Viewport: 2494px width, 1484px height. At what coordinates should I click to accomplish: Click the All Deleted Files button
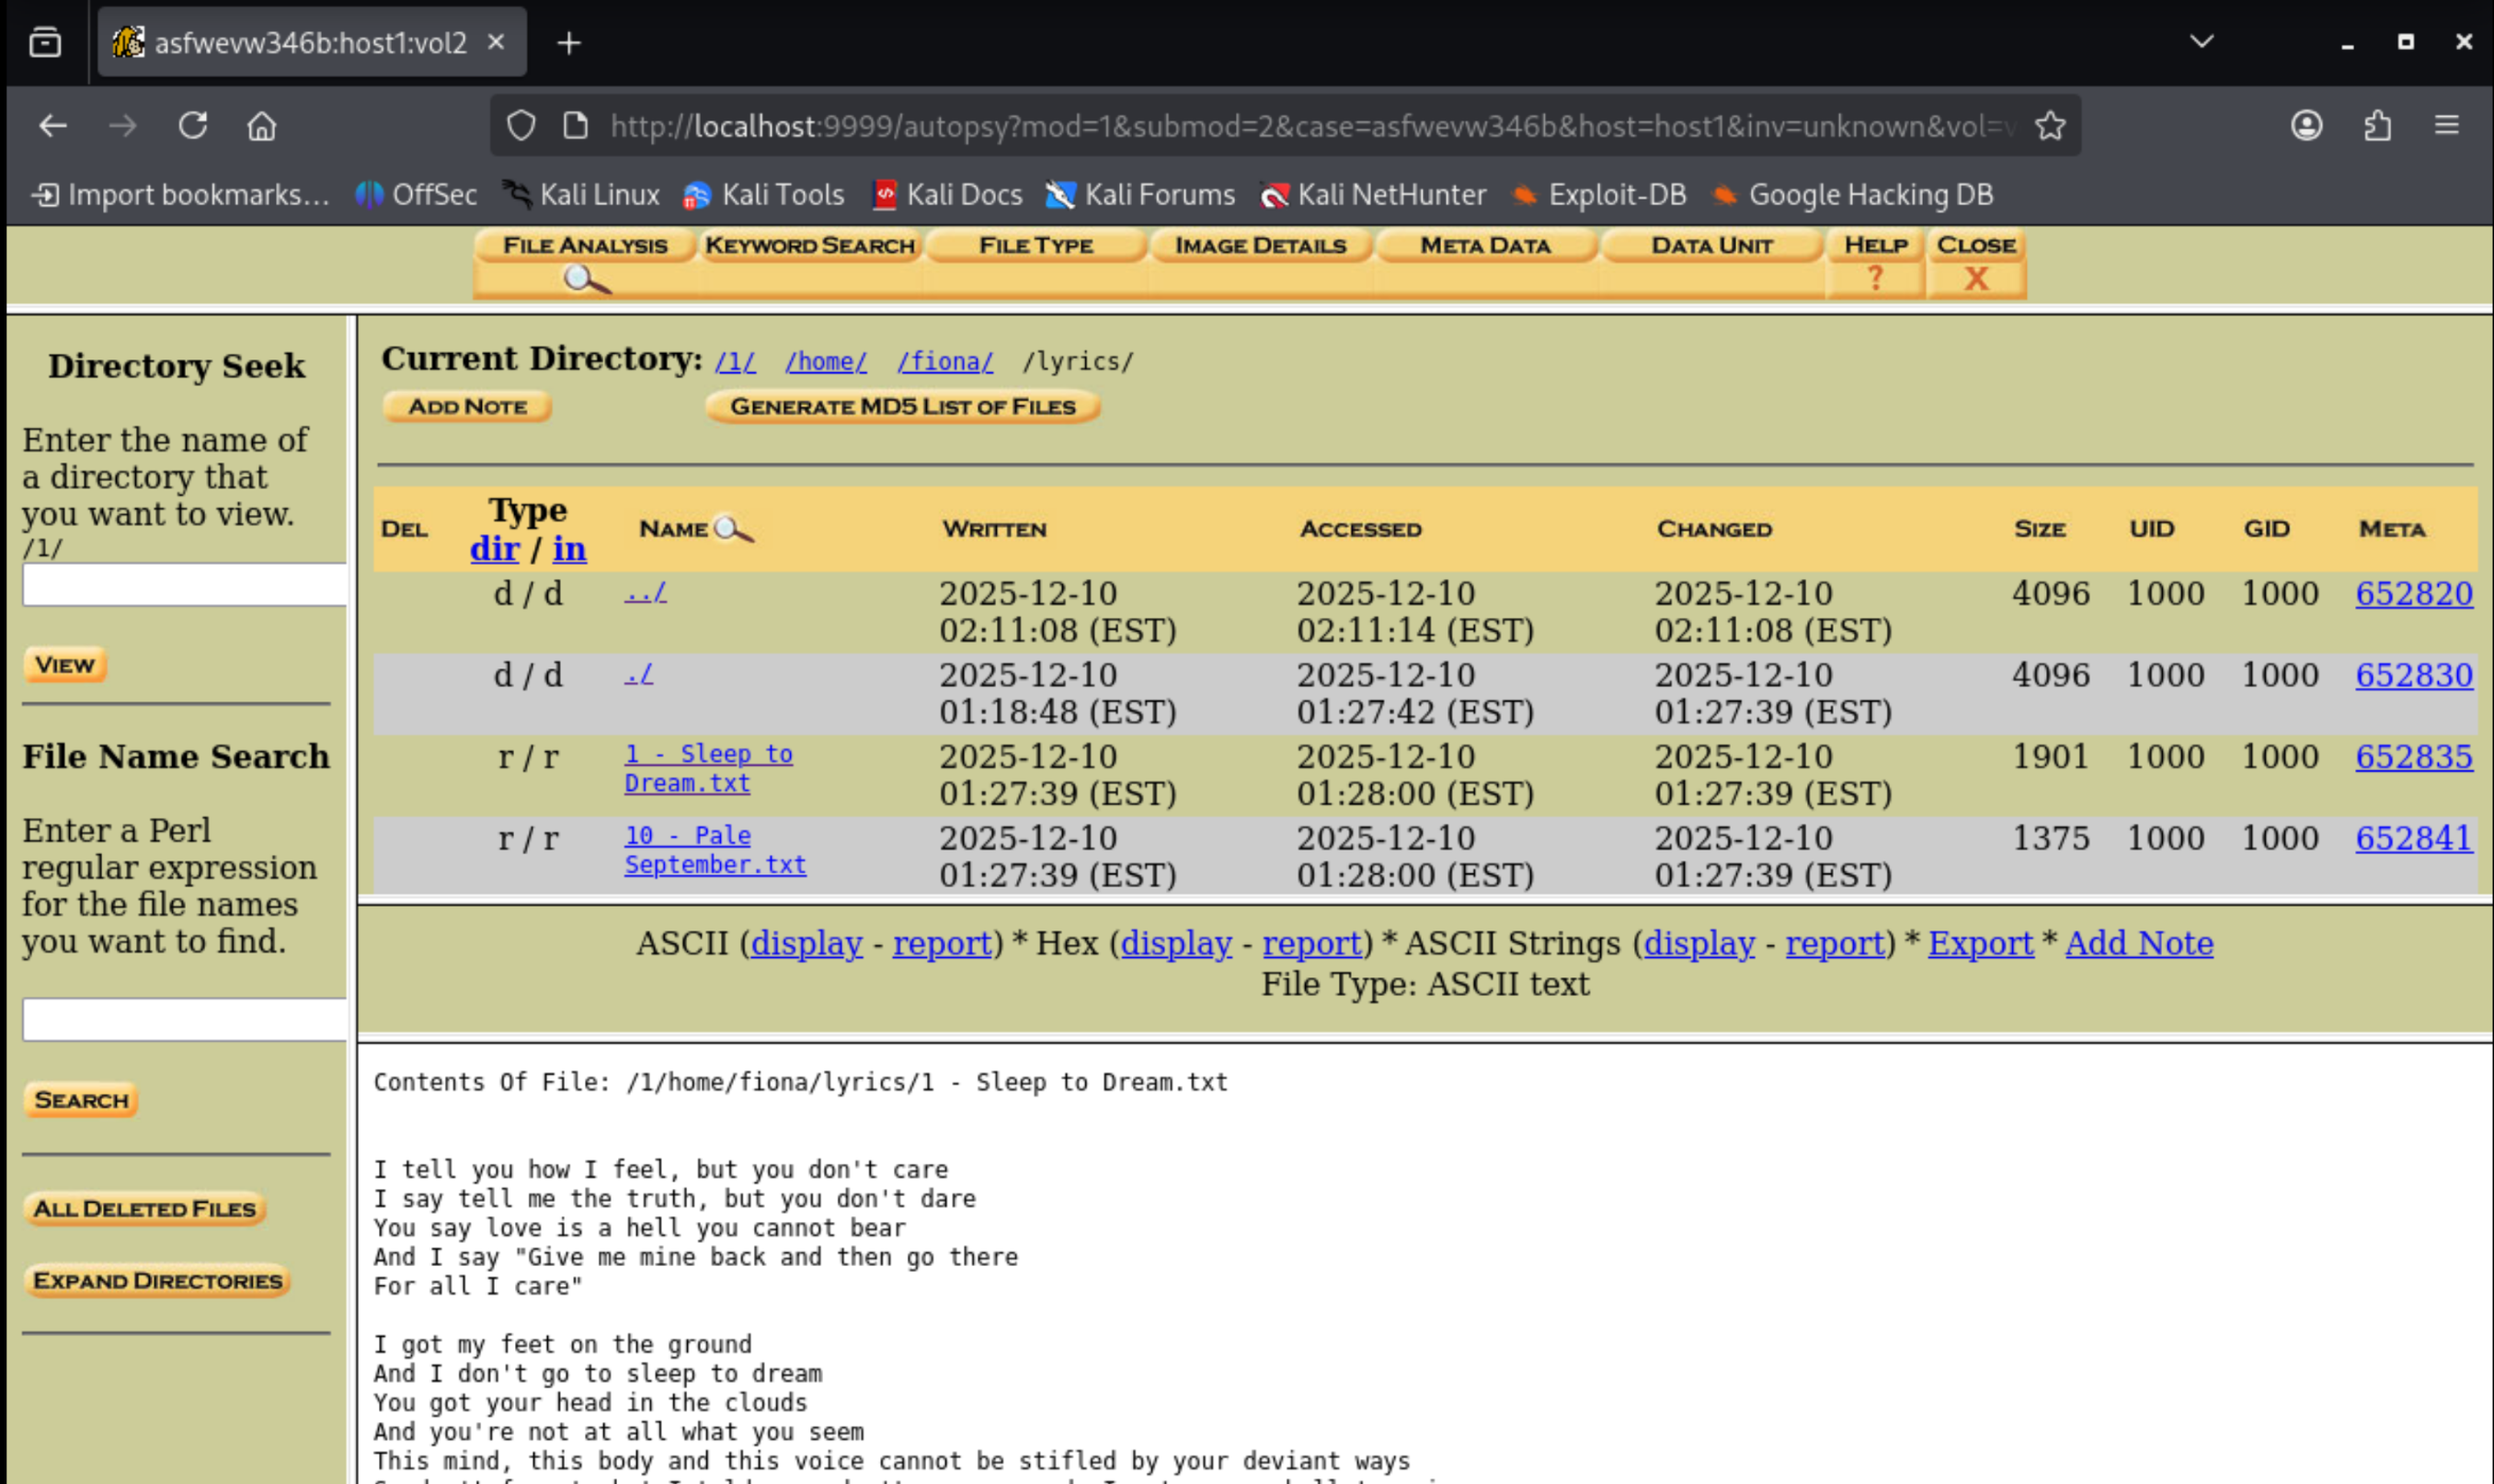pyautogui.click(x=144, y=1209)
